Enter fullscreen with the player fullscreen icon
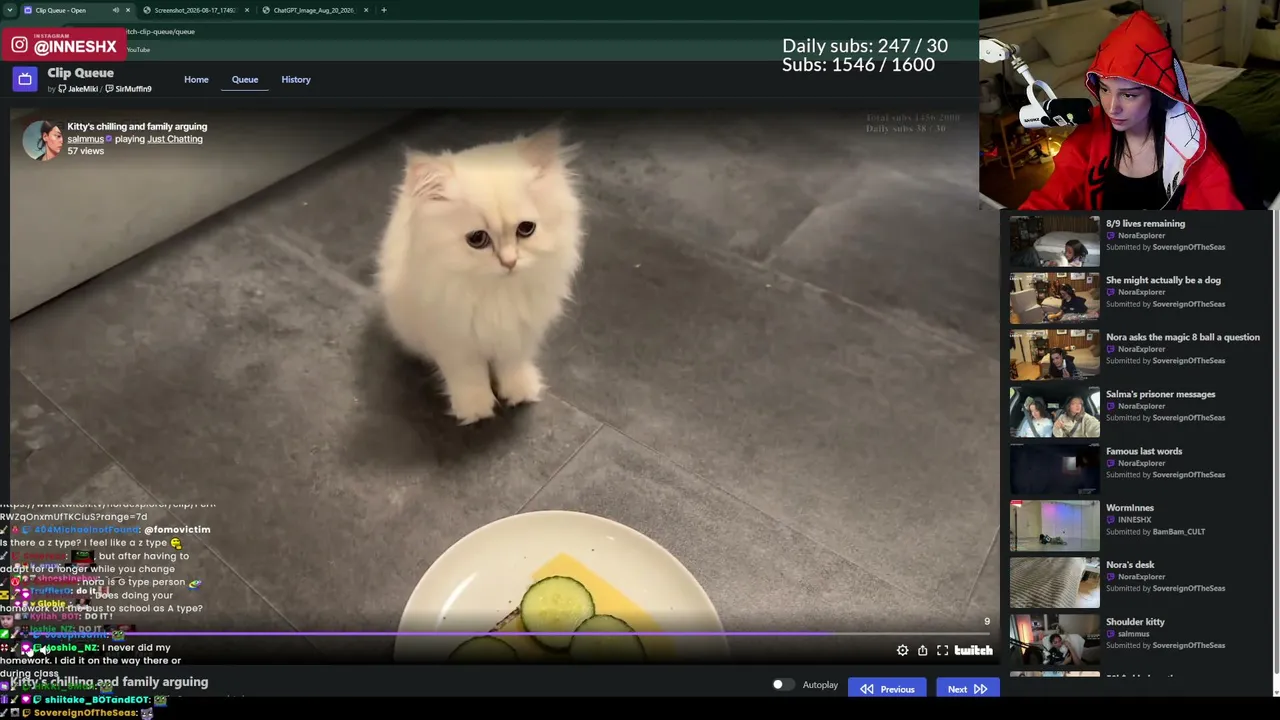The width and height of the screenshot is (1280, 720). 942,651
